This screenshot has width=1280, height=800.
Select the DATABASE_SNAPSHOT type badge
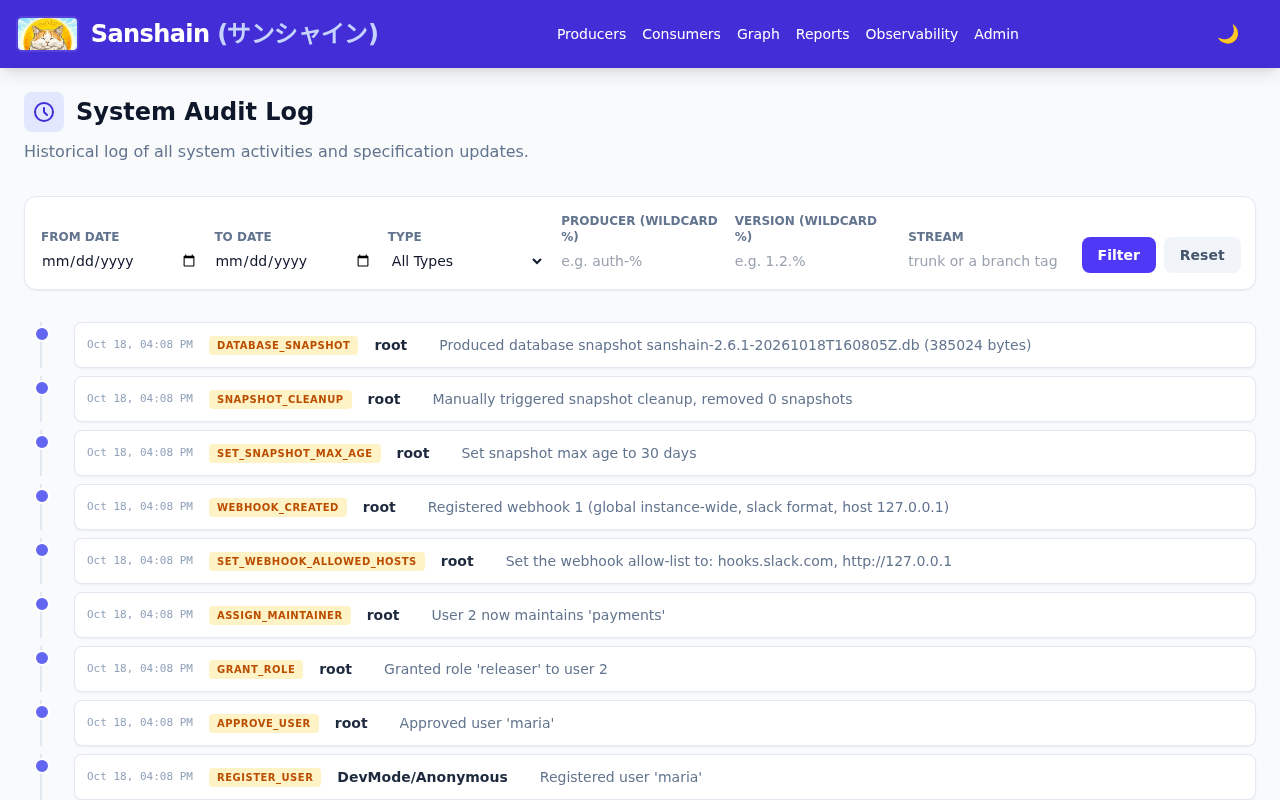tap(284, 345)
